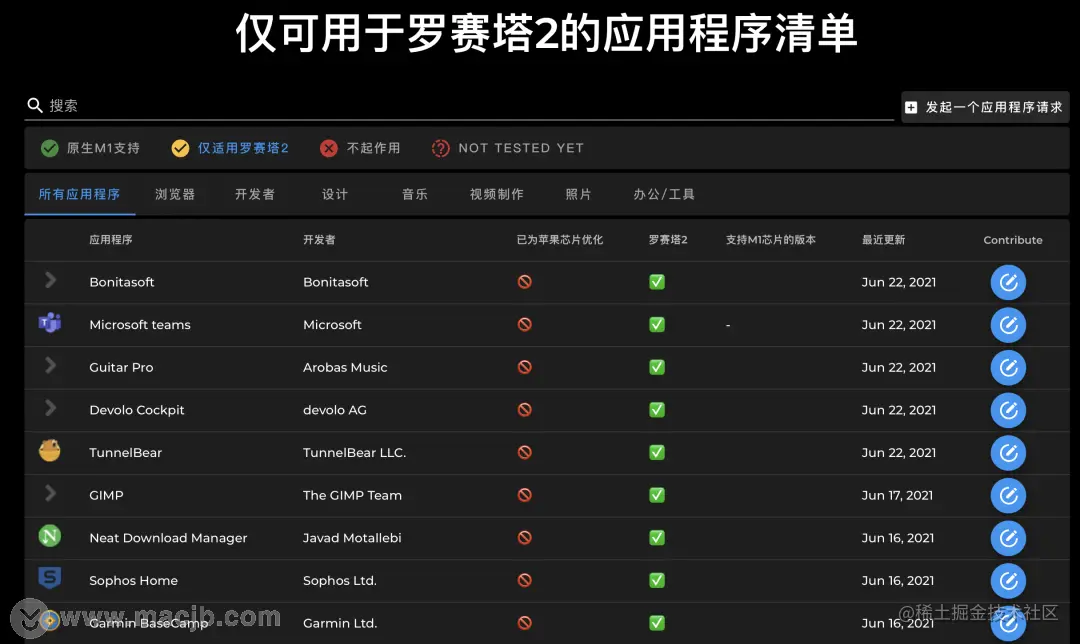This screenshot has height=644, width=1080.
Task: Click the not-optimized icon in TunnelBear row
Action: point(525,453)
